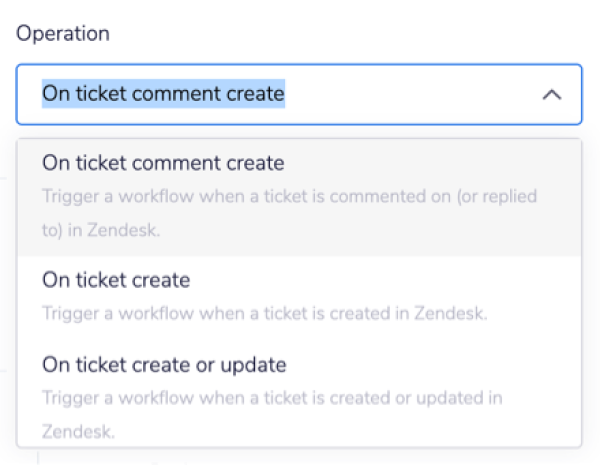Choose the "On ticket create" option
This screenshot has width=600, height=465.
click(x=116, y=280)
